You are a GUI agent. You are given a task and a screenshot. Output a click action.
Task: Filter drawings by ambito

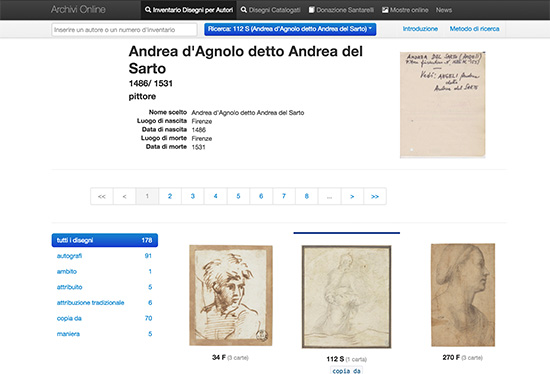[x=105, y=272]
